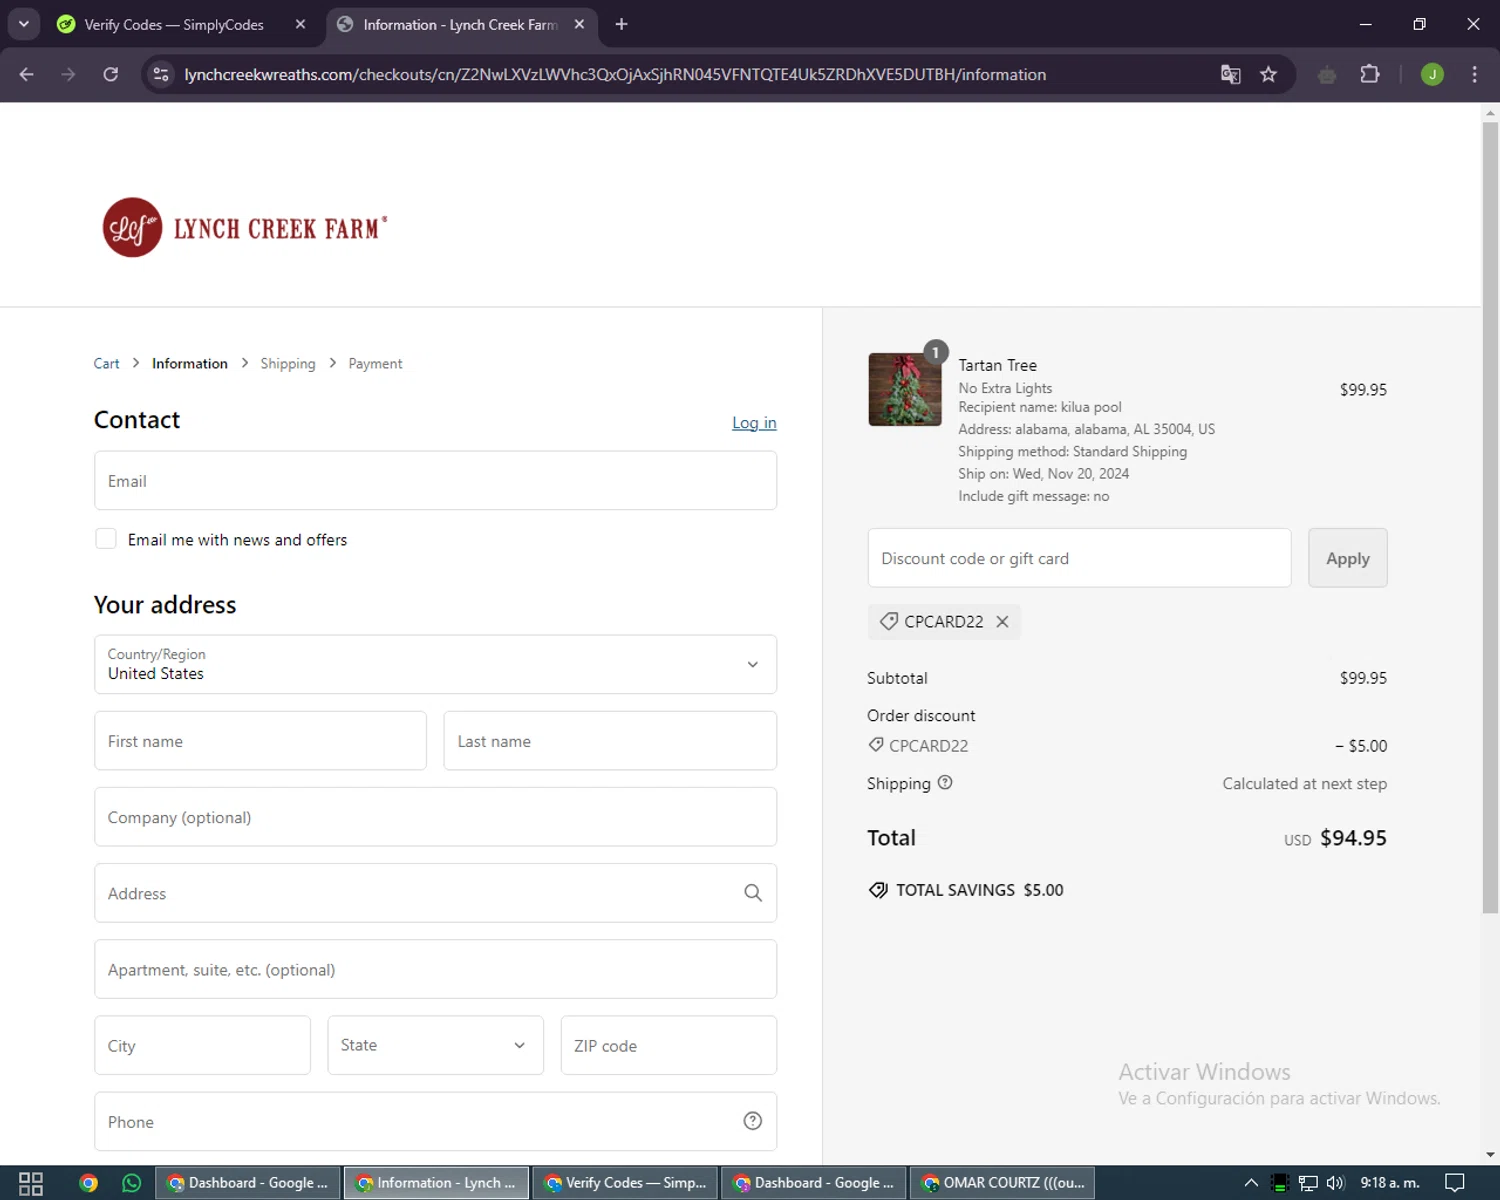Click the browser forward arrow
1500x1200 pixels.
click(68, 74)
